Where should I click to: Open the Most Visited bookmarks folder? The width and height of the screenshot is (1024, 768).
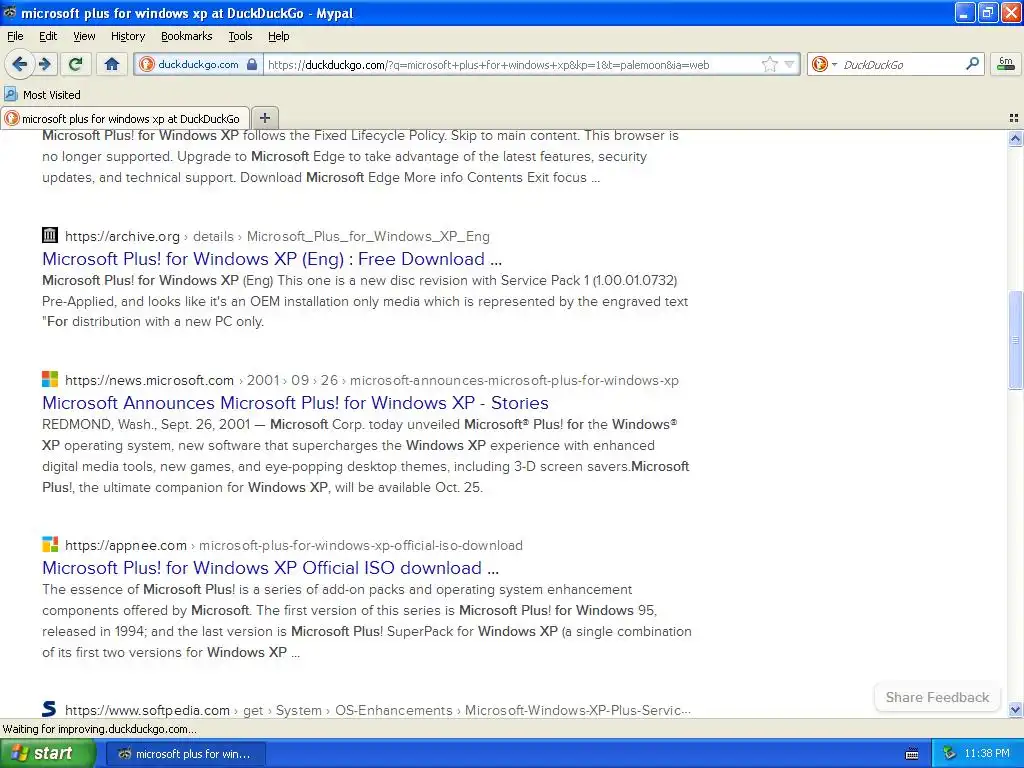(43, 95)
